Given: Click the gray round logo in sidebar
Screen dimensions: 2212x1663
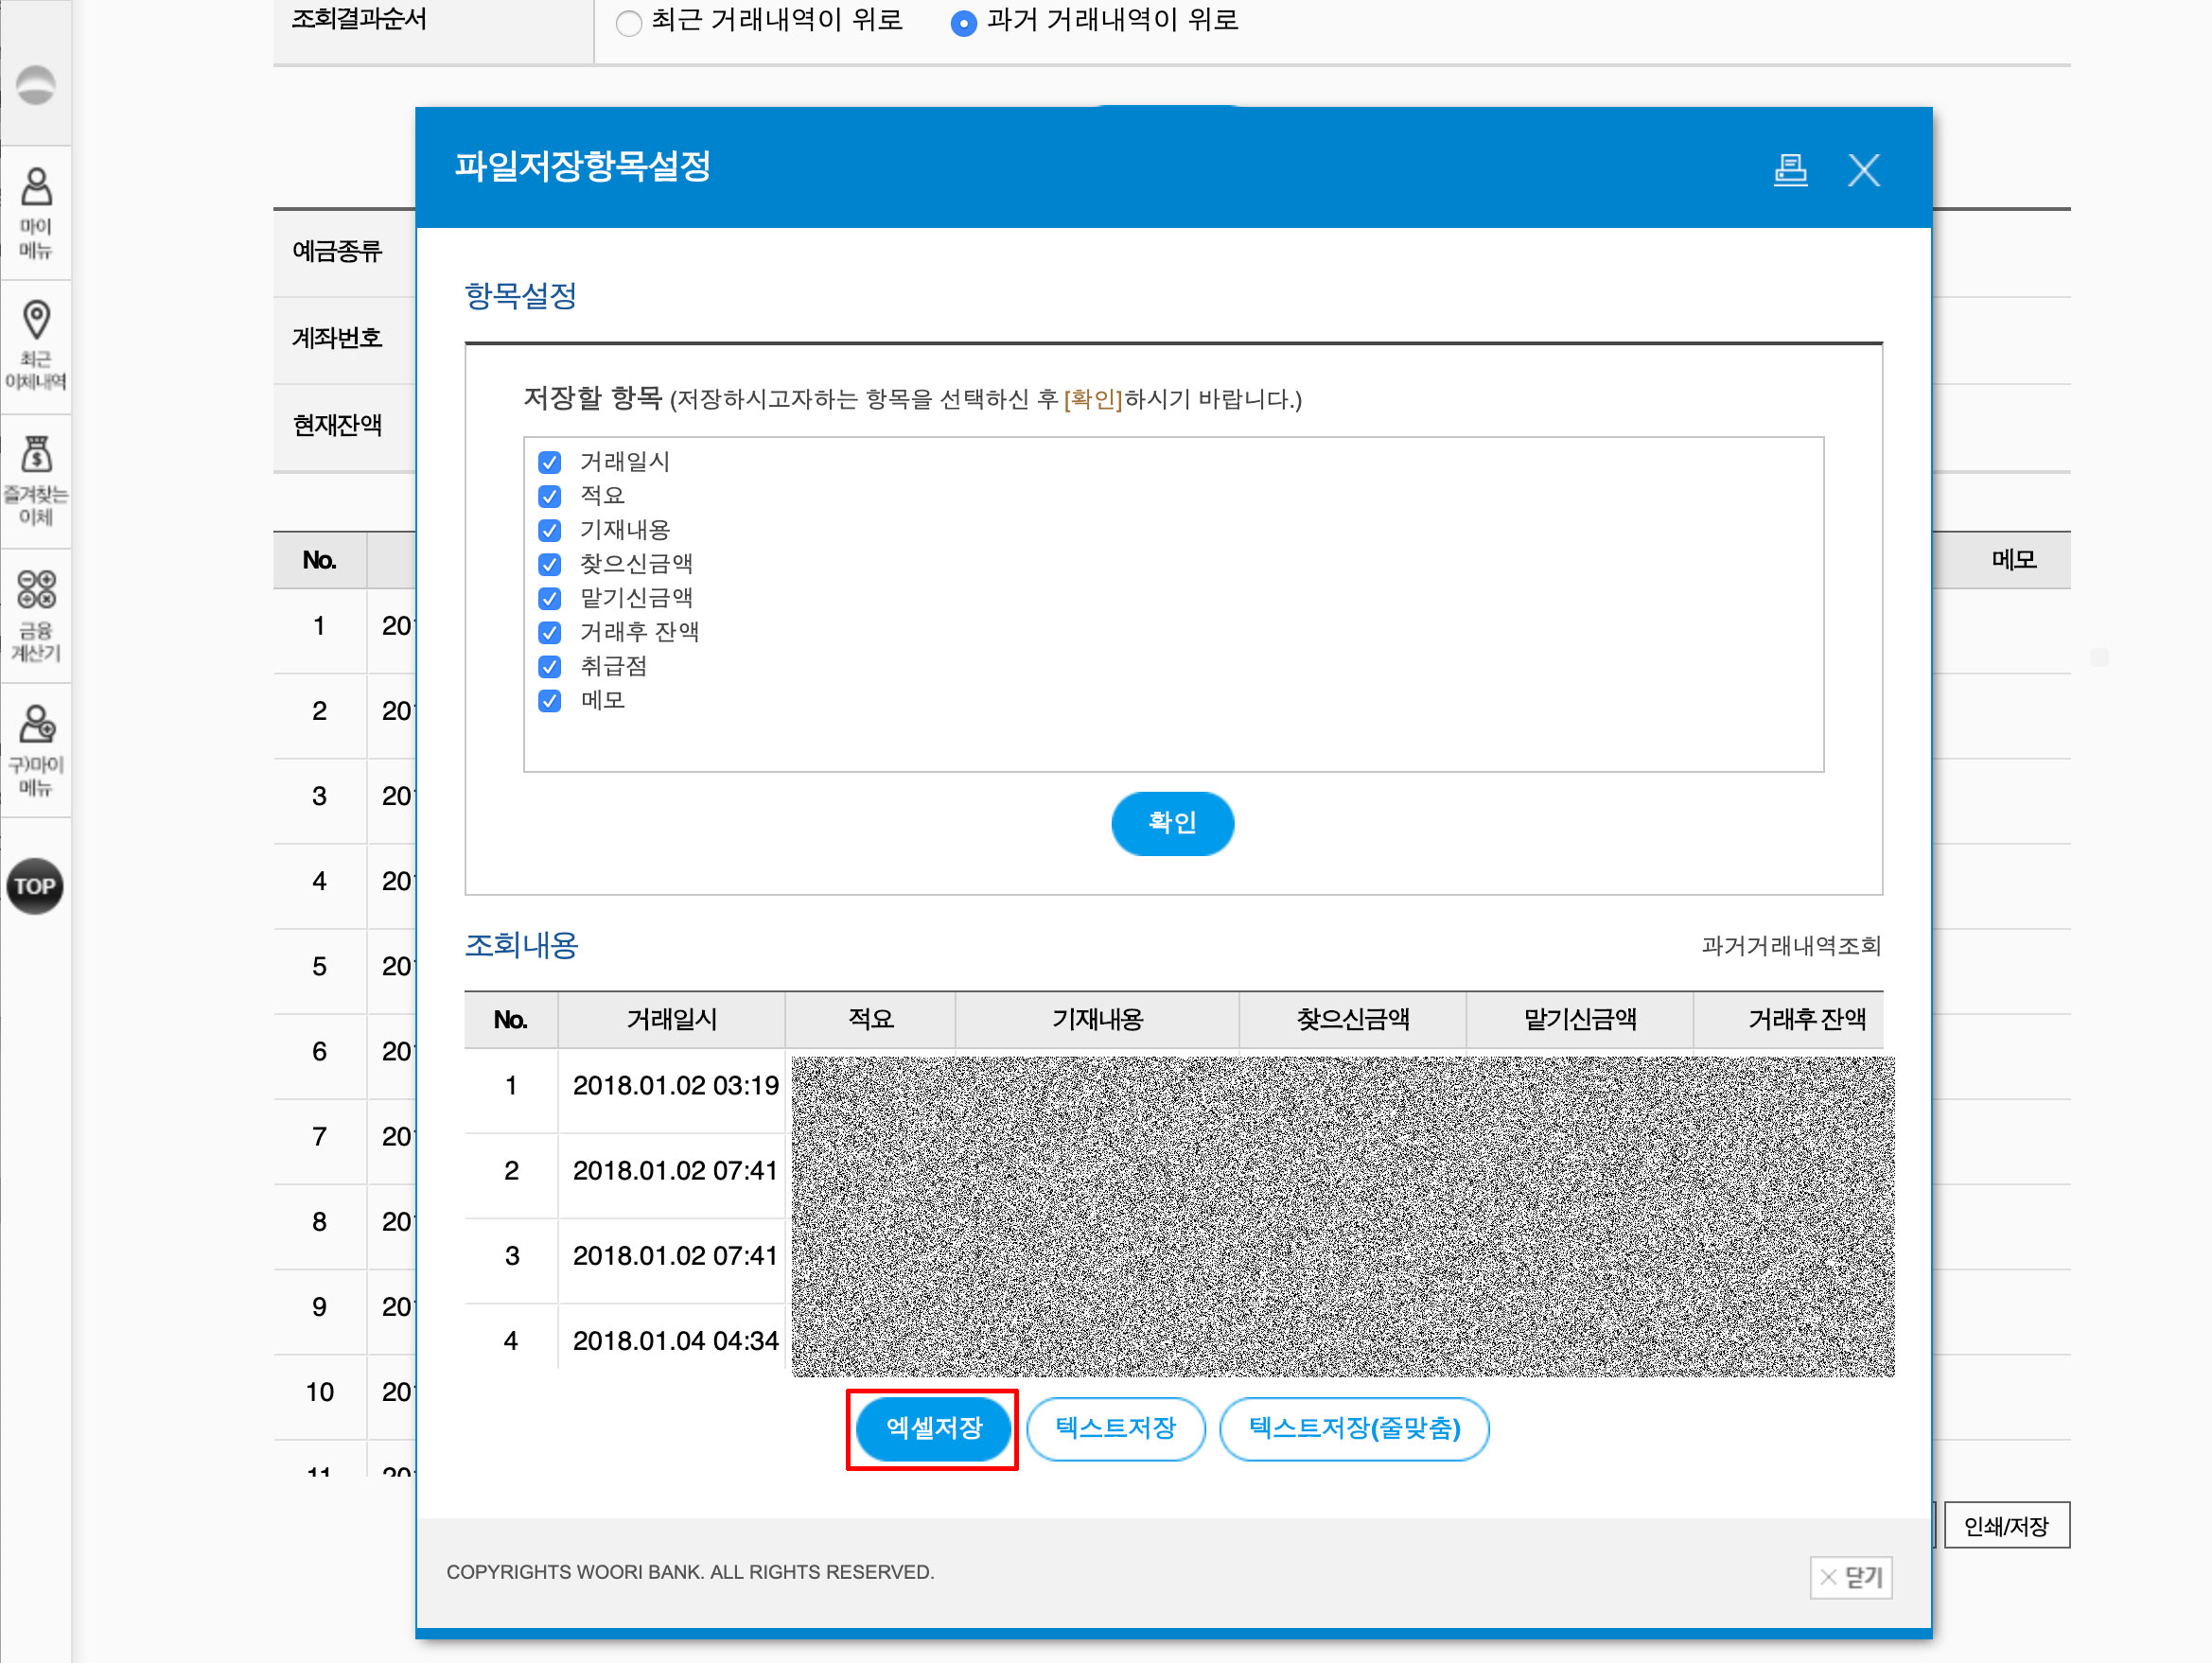Looking at the screenshot, I should [x=36, y=85].
